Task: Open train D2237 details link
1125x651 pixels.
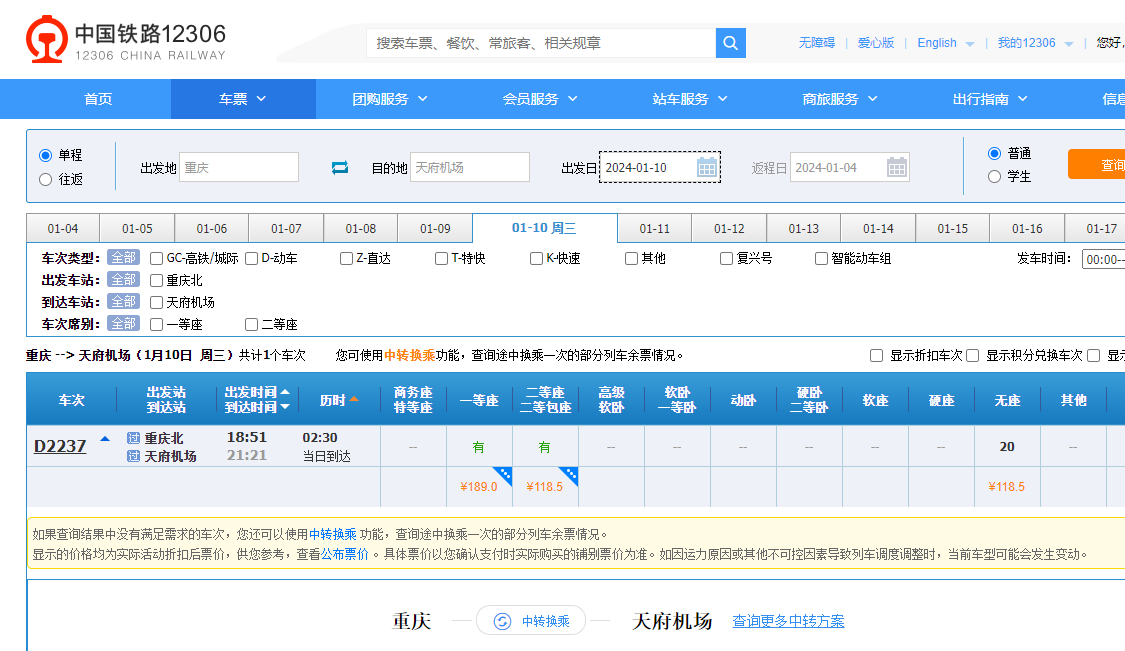Action: [60, 446]
